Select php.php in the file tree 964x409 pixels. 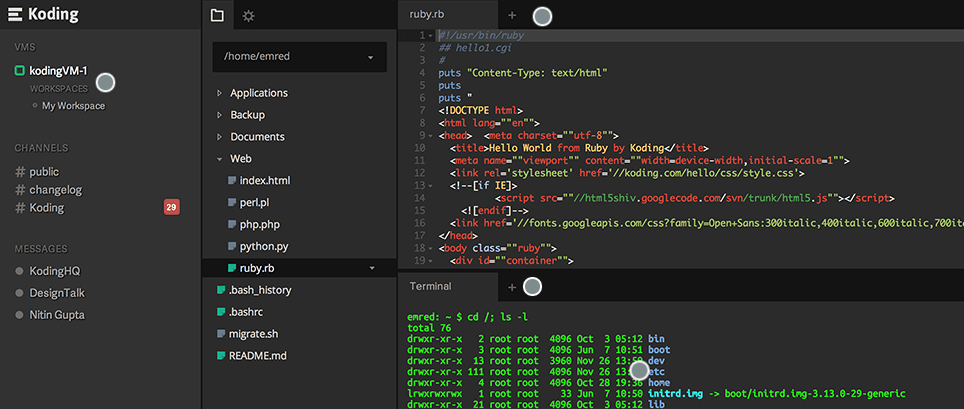[260, 224]
